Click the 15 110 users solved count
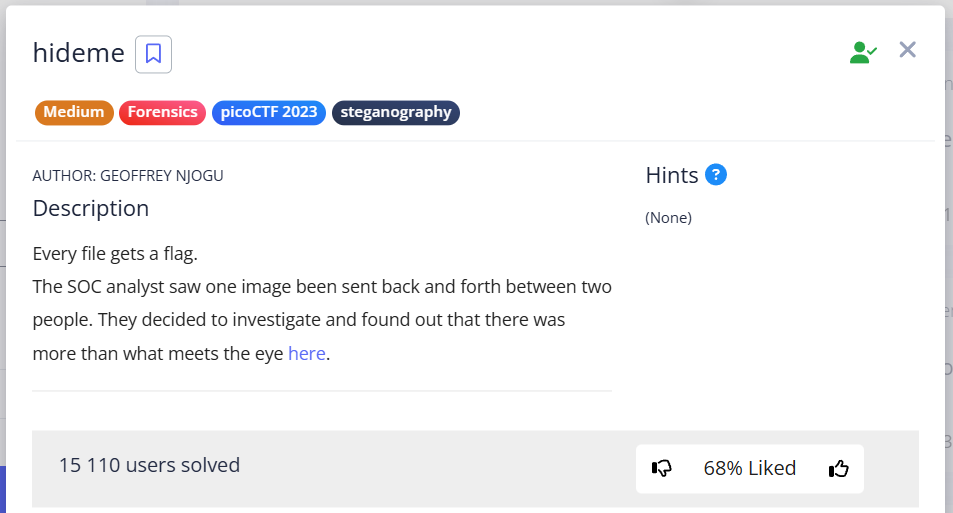The height and width of the screenshot is (513, 953). pos(149,465)
